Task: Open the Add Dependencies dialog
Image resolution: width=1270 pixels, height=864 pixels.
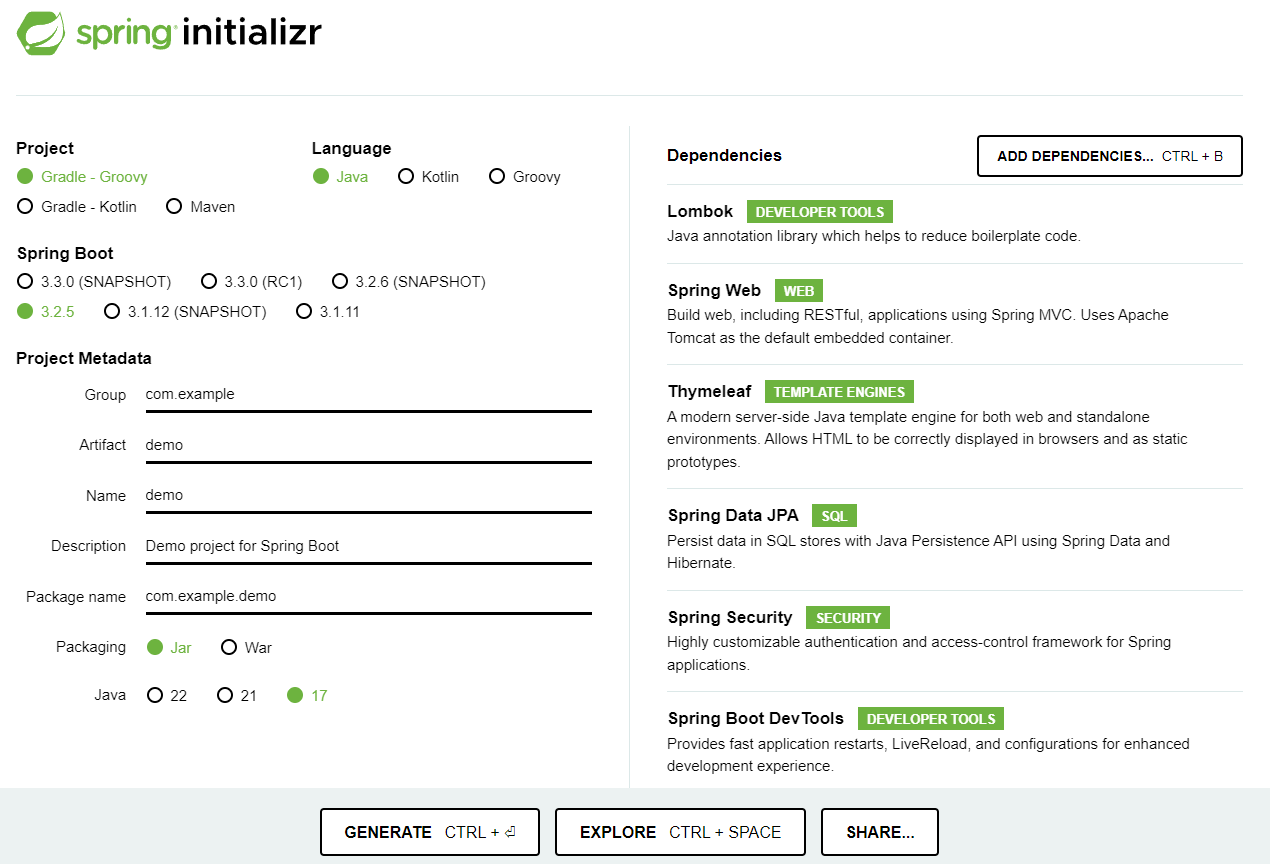Action: (1110, 156)
